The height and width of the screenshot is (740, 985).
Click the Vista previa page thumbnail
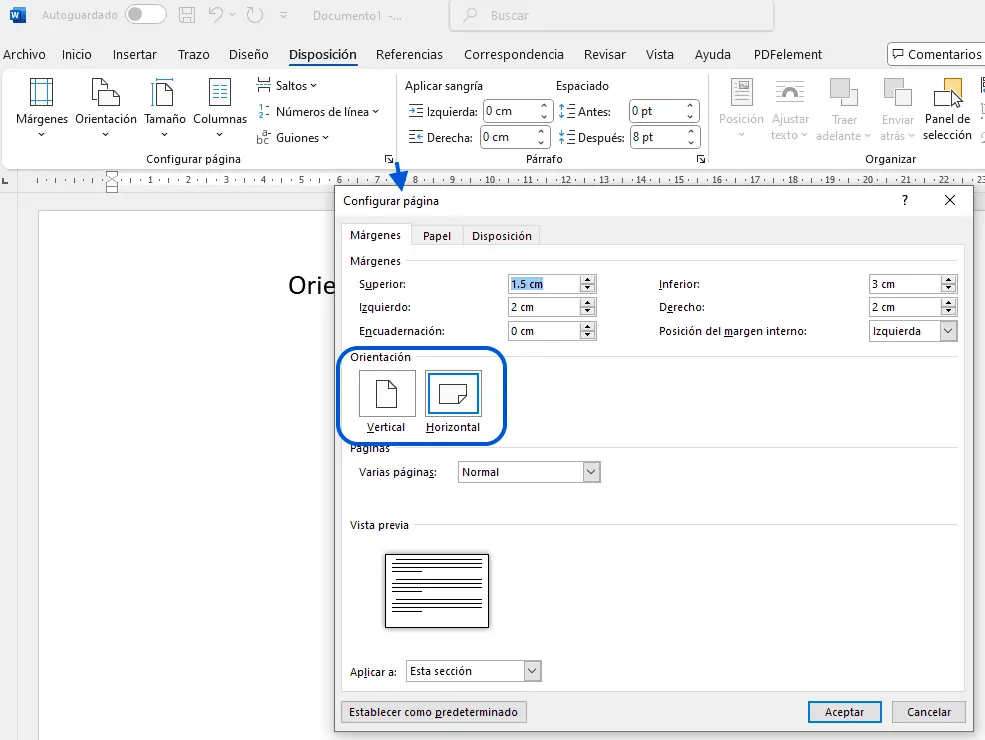click(x=437, y=590)
